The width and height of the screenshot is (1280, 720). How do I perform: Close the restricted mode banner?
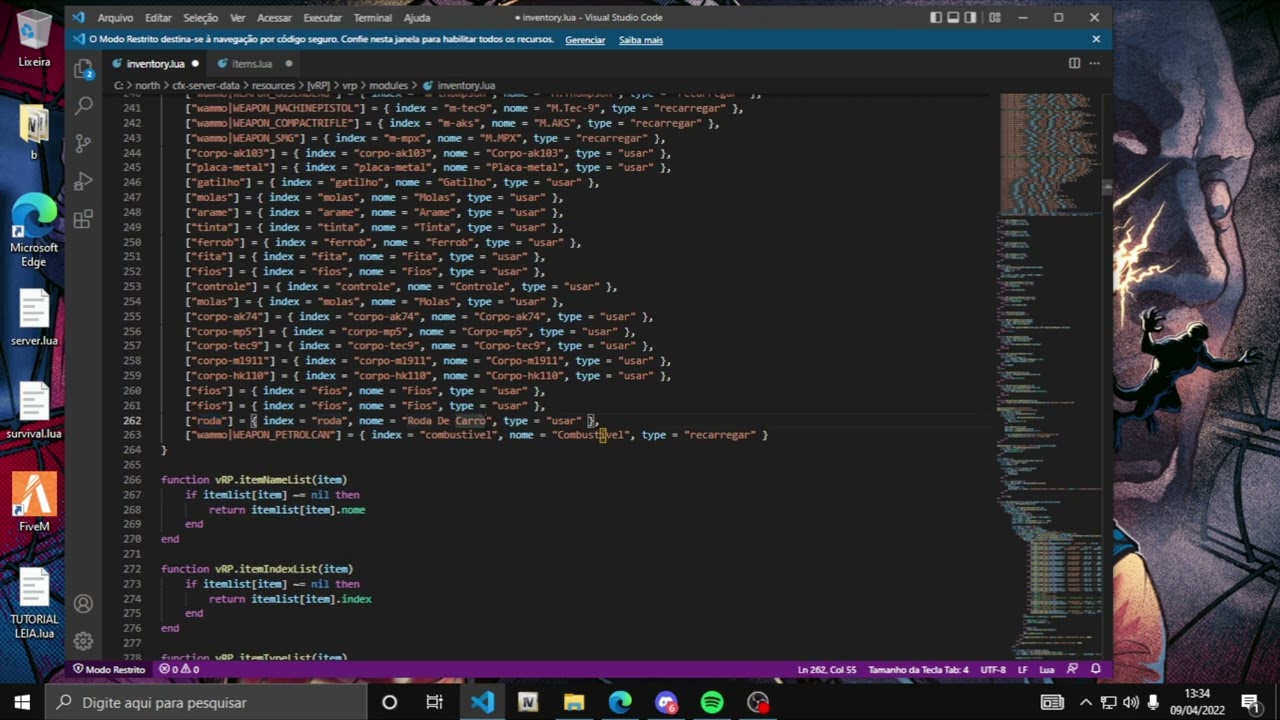pos(1096,39)
